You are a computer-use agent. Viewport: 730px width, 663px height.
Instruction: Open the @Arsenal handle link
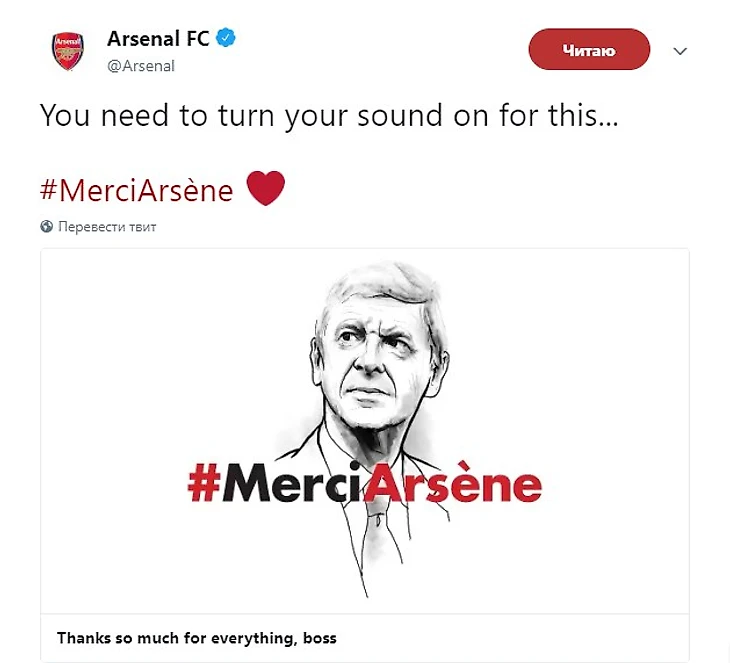(x=141, y=66)
